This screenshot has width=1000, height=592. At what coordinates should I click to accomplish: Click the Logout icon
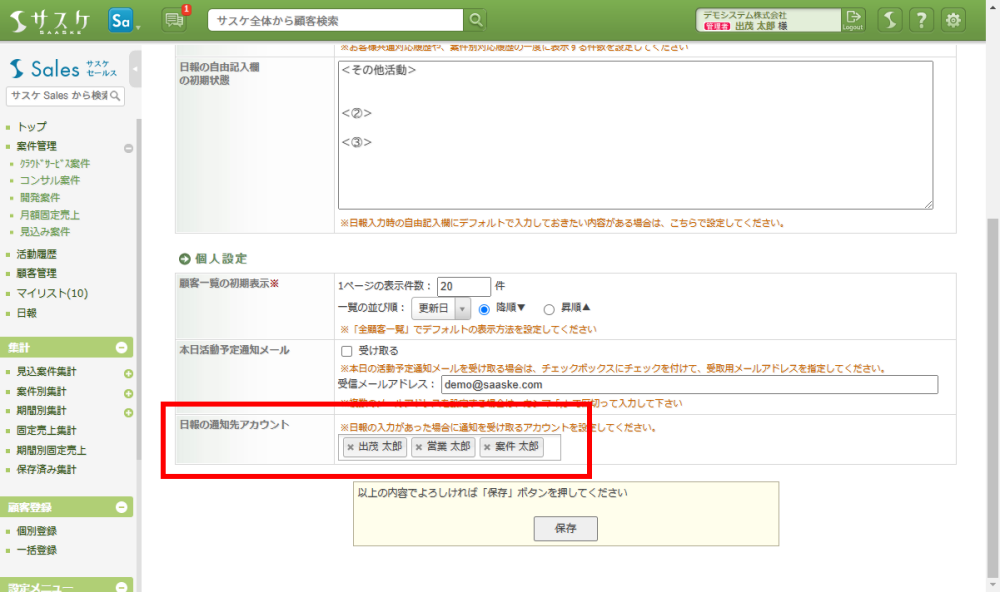click(x=853, y=20)
